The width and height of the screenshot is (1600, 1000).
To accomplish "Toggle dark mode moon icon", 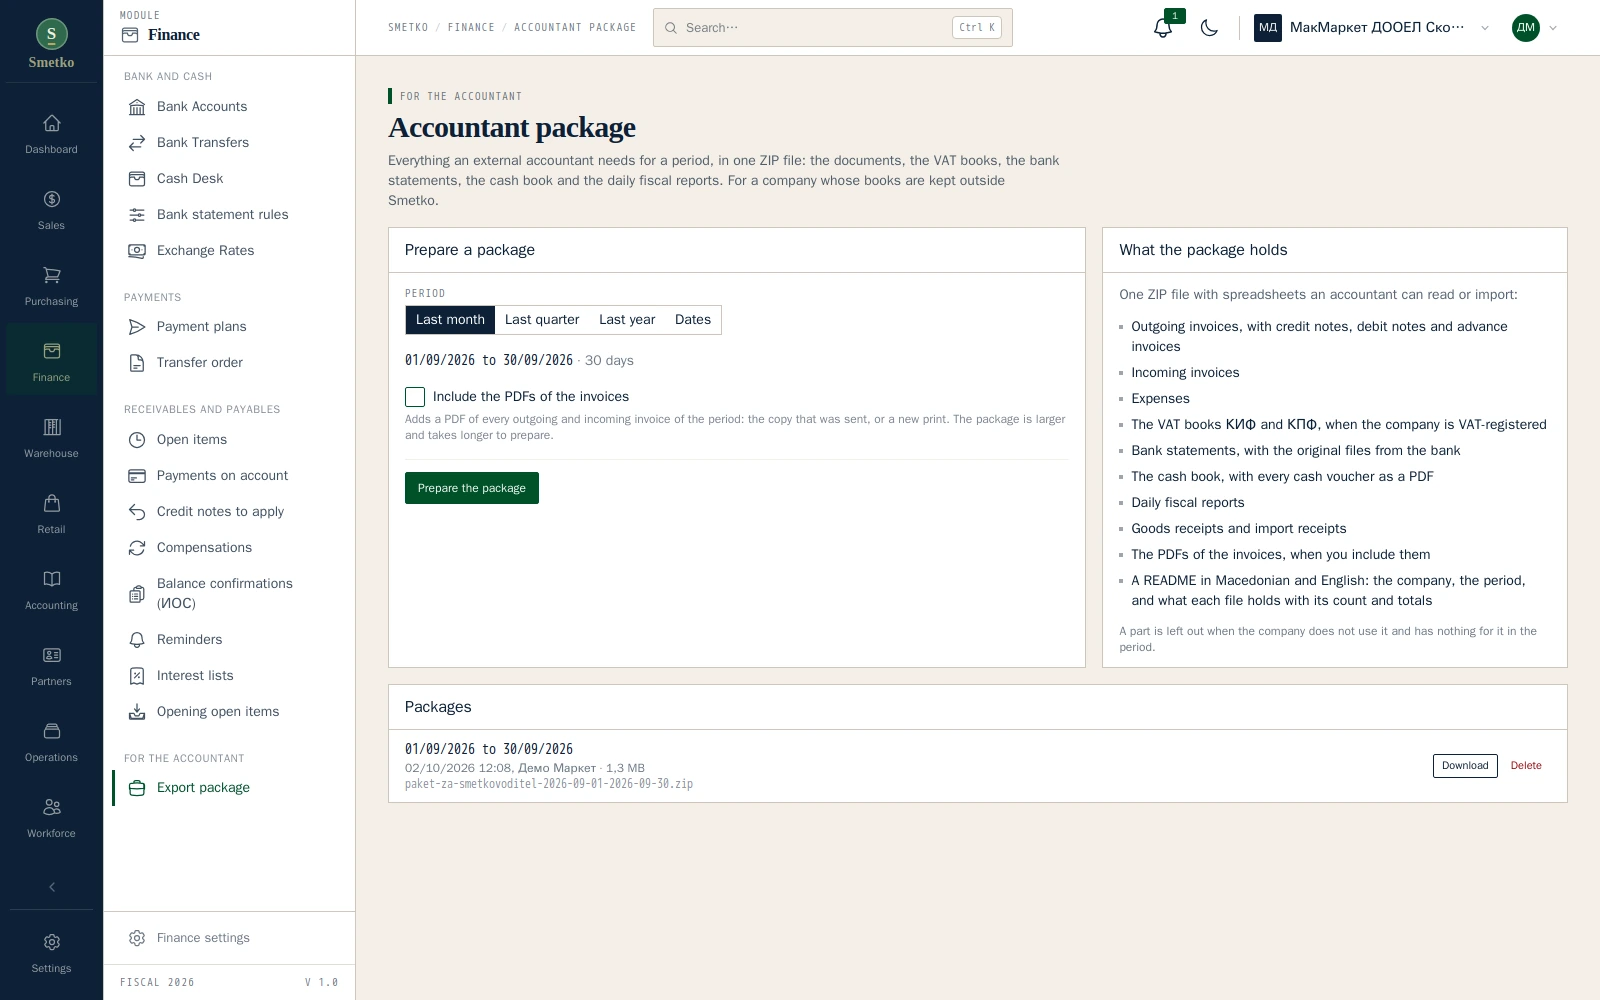I will [x=1209, y=28].
